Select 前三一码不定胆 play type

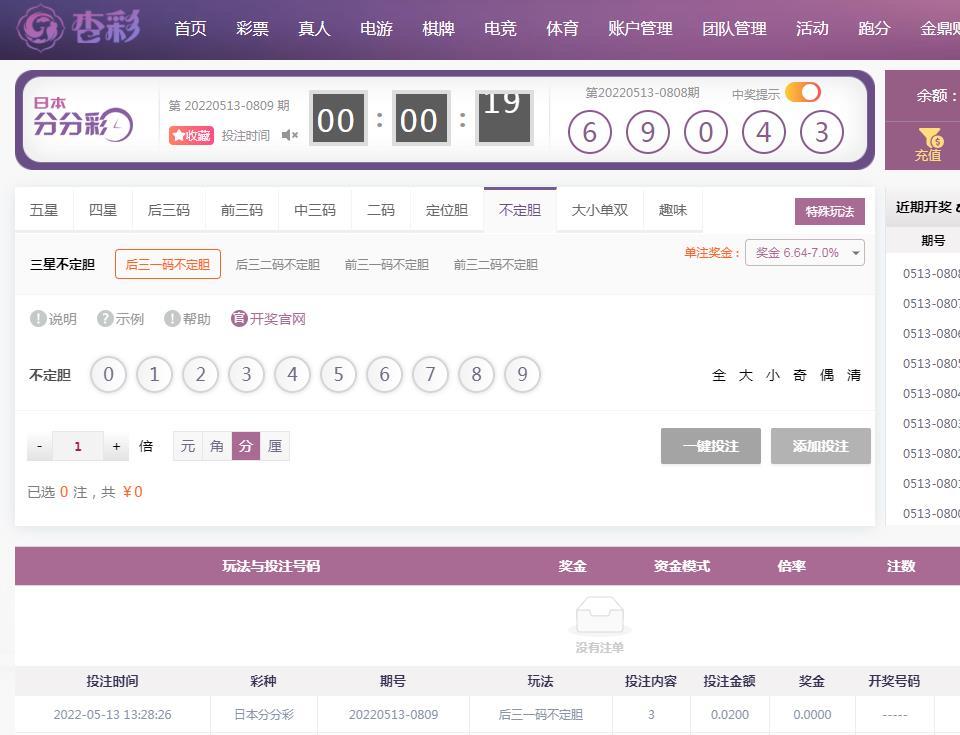click(386, 264)
